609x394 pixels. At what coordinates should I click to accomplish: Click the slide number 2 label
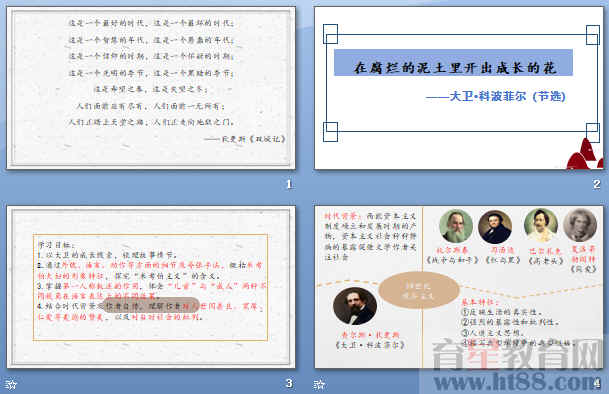point(597,184)
